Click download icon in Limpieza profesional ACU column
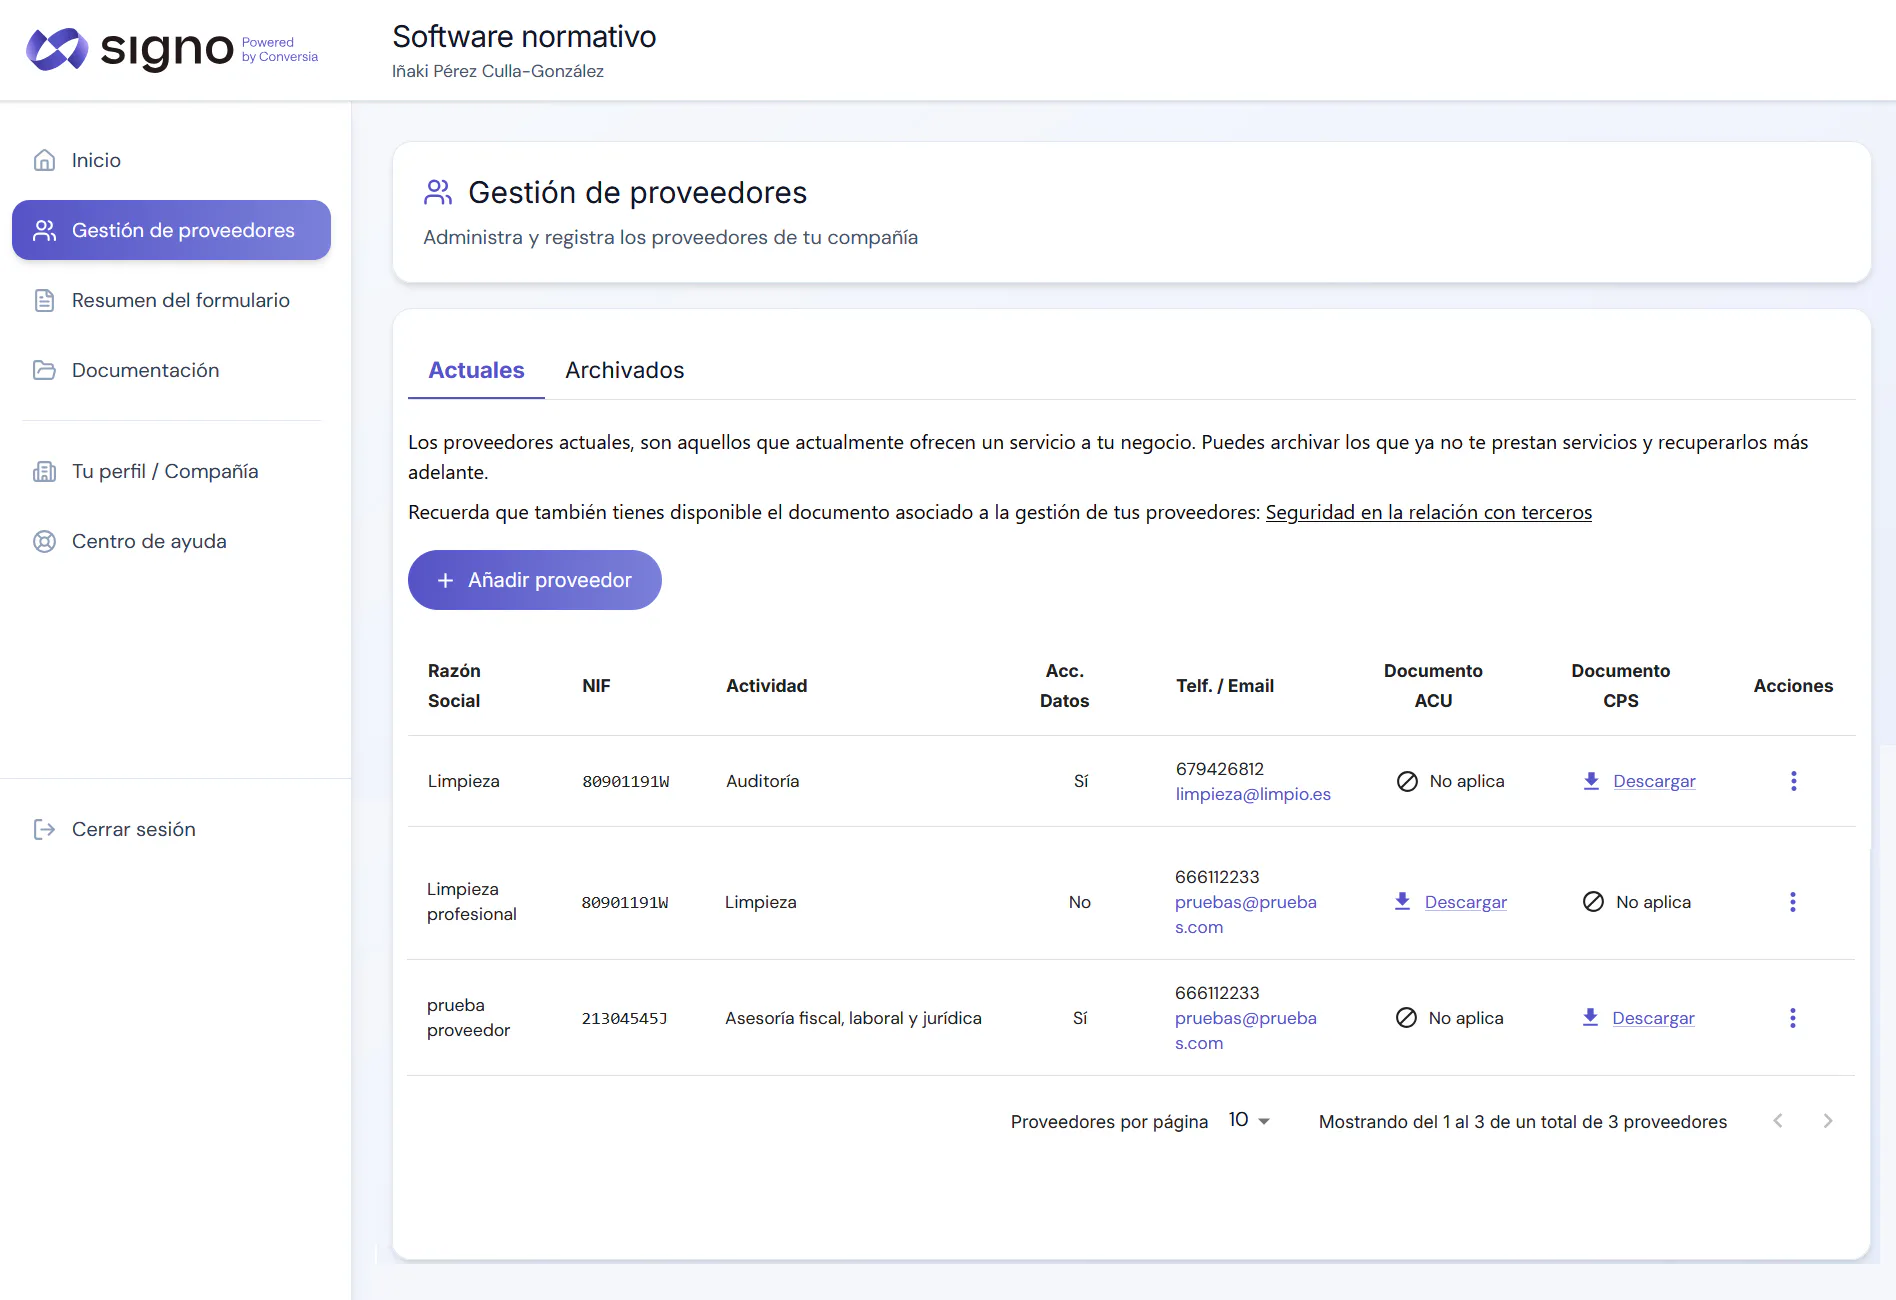 [x=1402, y=902]
